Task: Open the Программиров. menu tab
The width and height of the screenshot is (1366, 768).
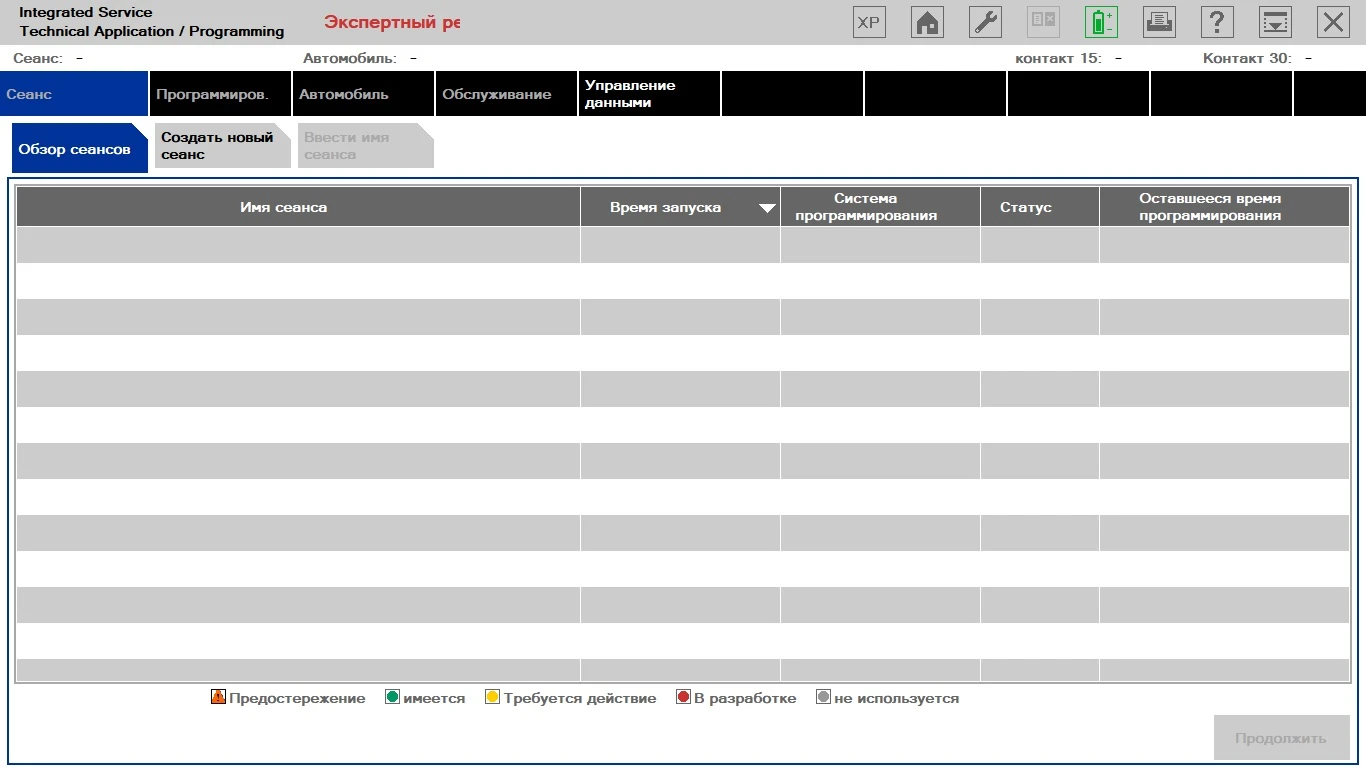Action: click(x=220, y=94)
